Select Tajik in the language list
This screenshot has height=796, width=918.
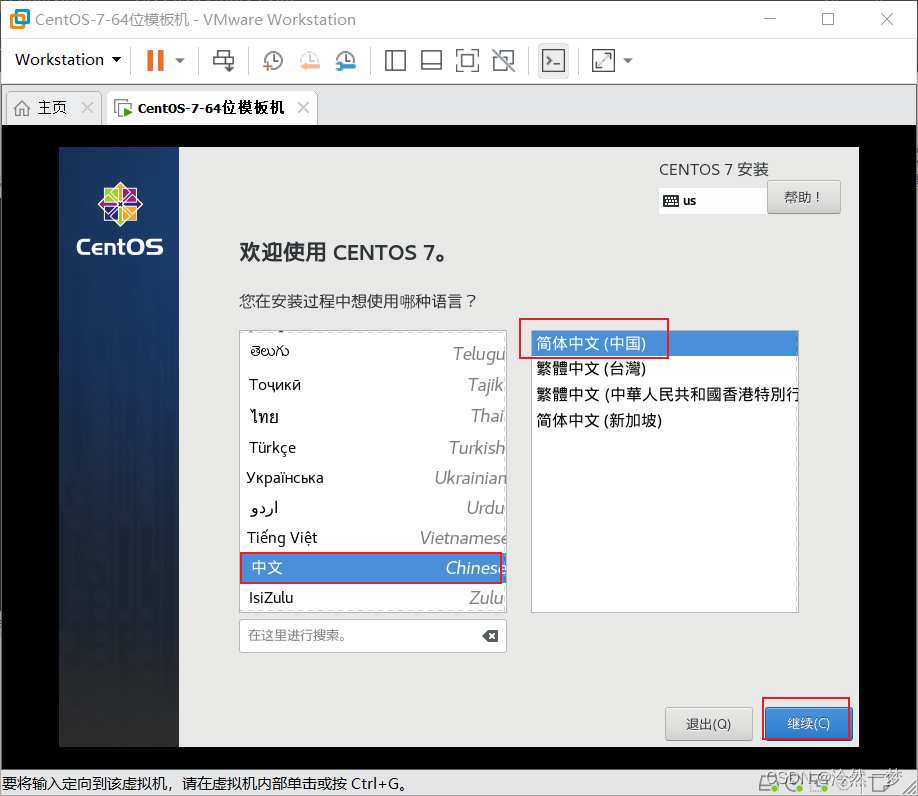point(373,385)
